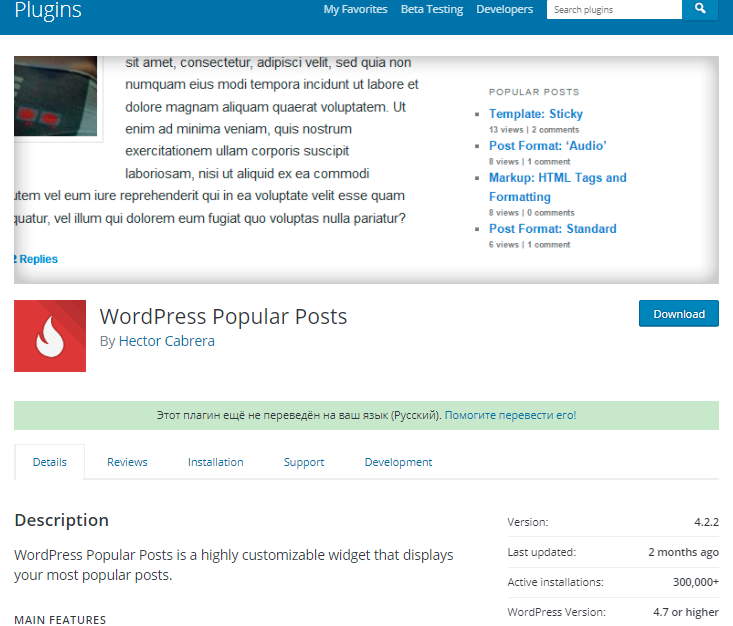This screenshot has height=626, width=733.
Task: Open the Installation tab
Action: [x=216, y=462]
